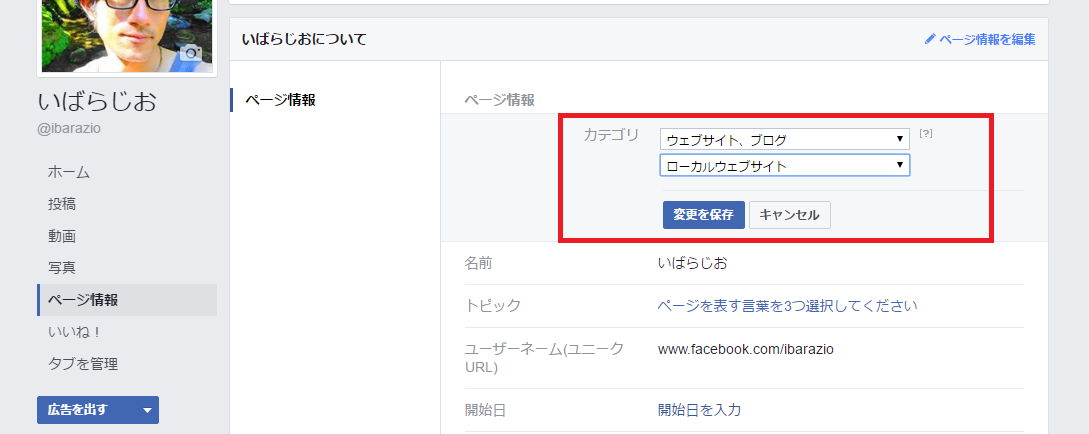Screen dimensions: 1089x434
Task: Select ページ情報 in the left sidebar
Action: coord(127,300)
